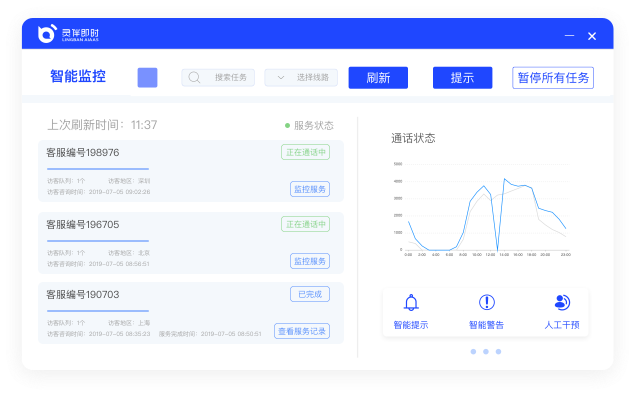
Task: Select the last carousel pagination dot
Action: [499, 351]
